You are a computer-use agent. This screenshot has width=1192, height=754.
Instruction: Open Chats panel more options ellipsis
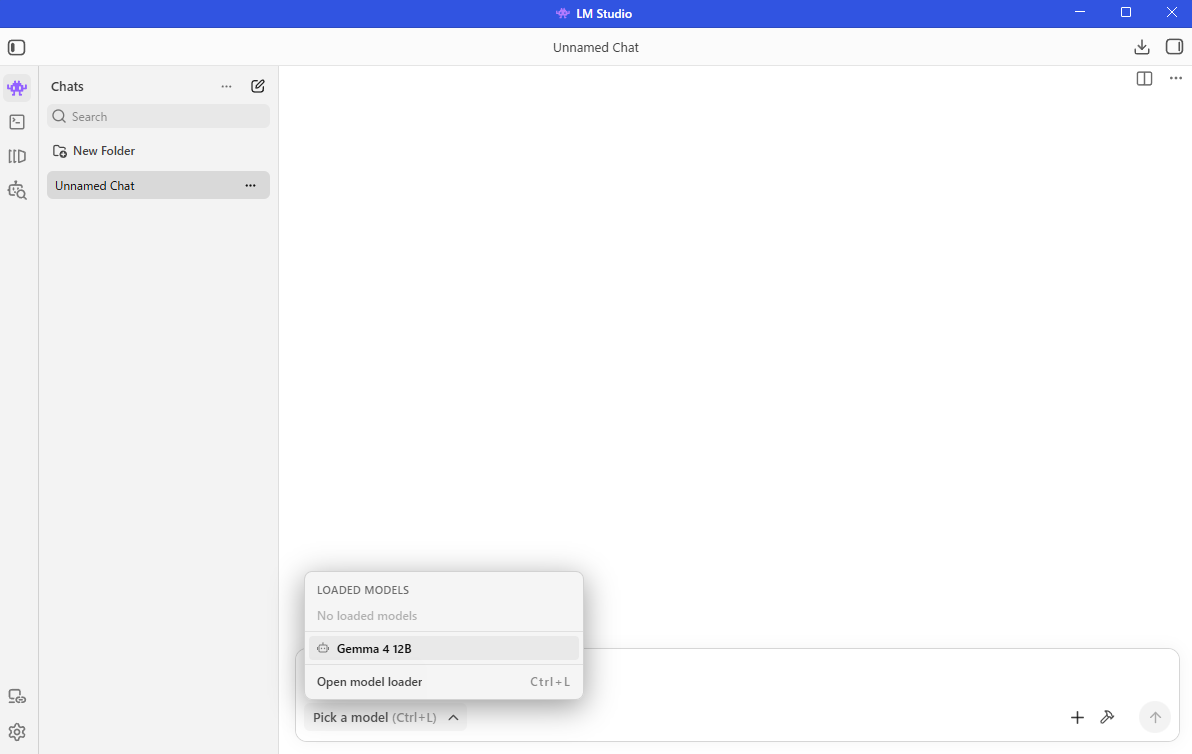pyautogui.click(x=227, y=87)
